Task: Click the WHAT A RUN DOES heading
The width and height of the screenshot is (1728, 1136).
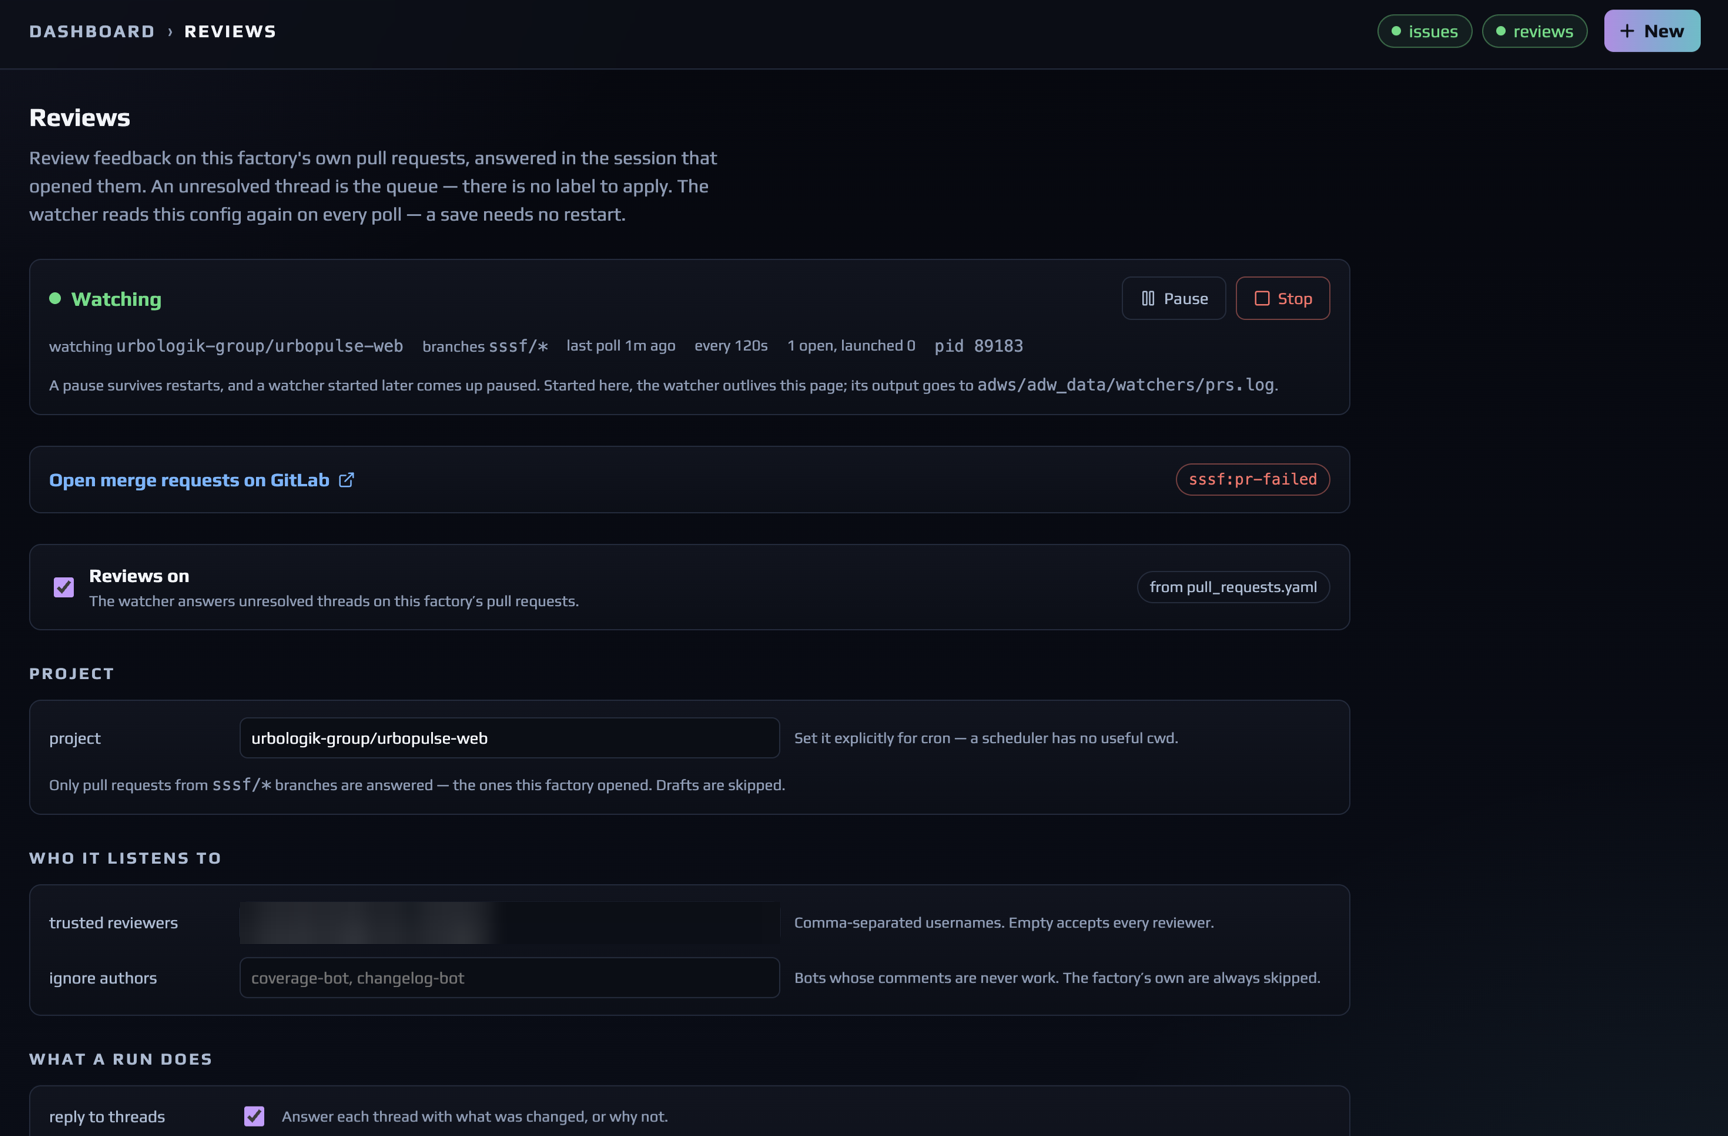Action: click(121, 1059)
